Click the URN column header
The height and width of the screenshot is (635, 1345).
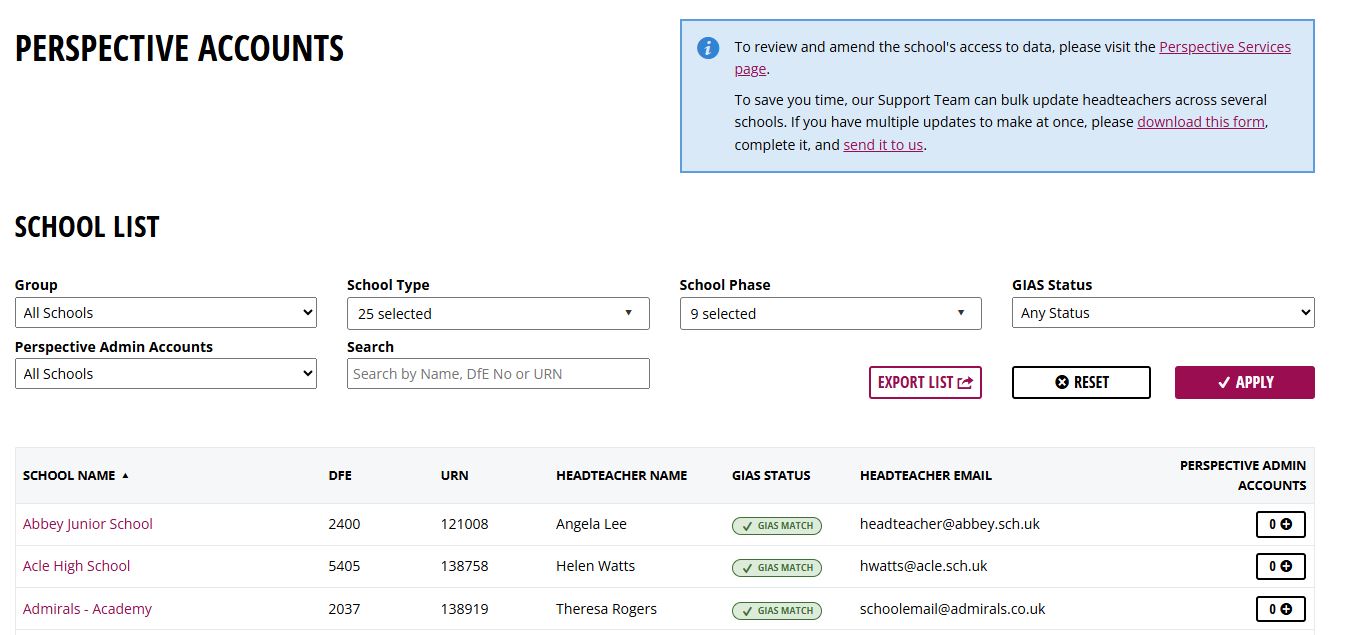pos(454,476)
